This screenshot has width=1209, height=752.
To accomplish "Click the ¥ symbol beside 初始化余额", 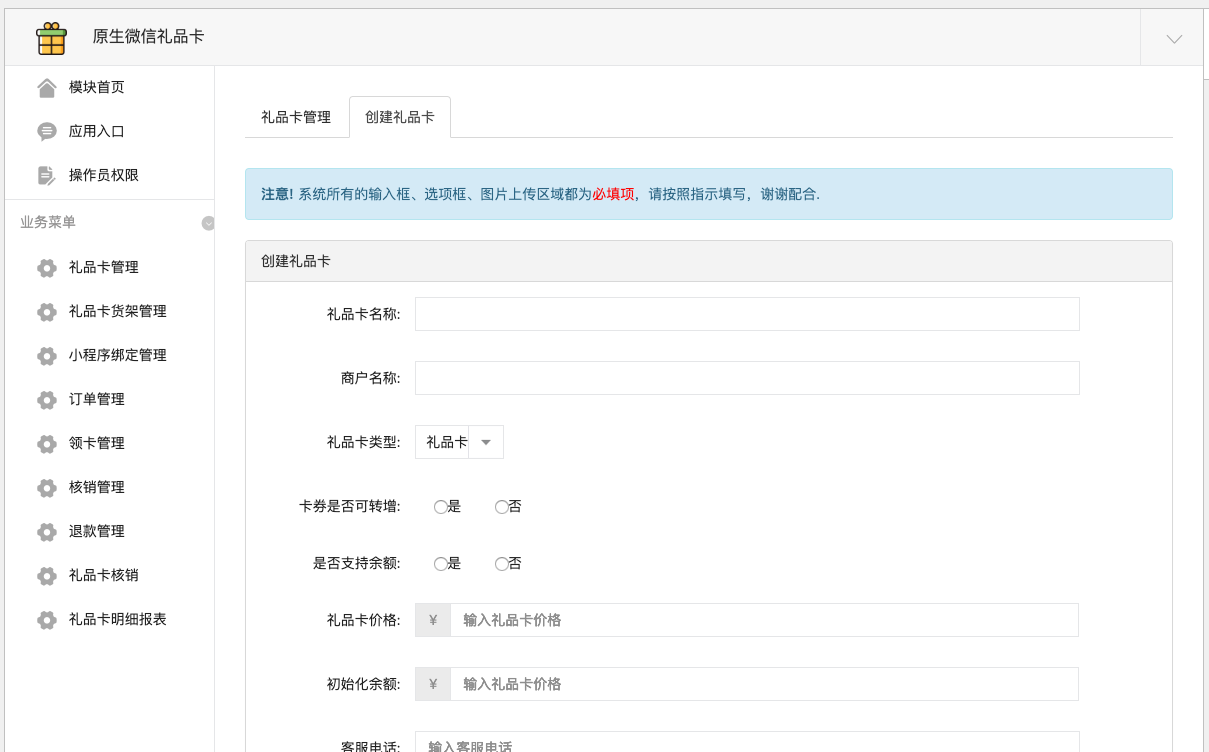I will pyautogui.click(x=433, y=684).
